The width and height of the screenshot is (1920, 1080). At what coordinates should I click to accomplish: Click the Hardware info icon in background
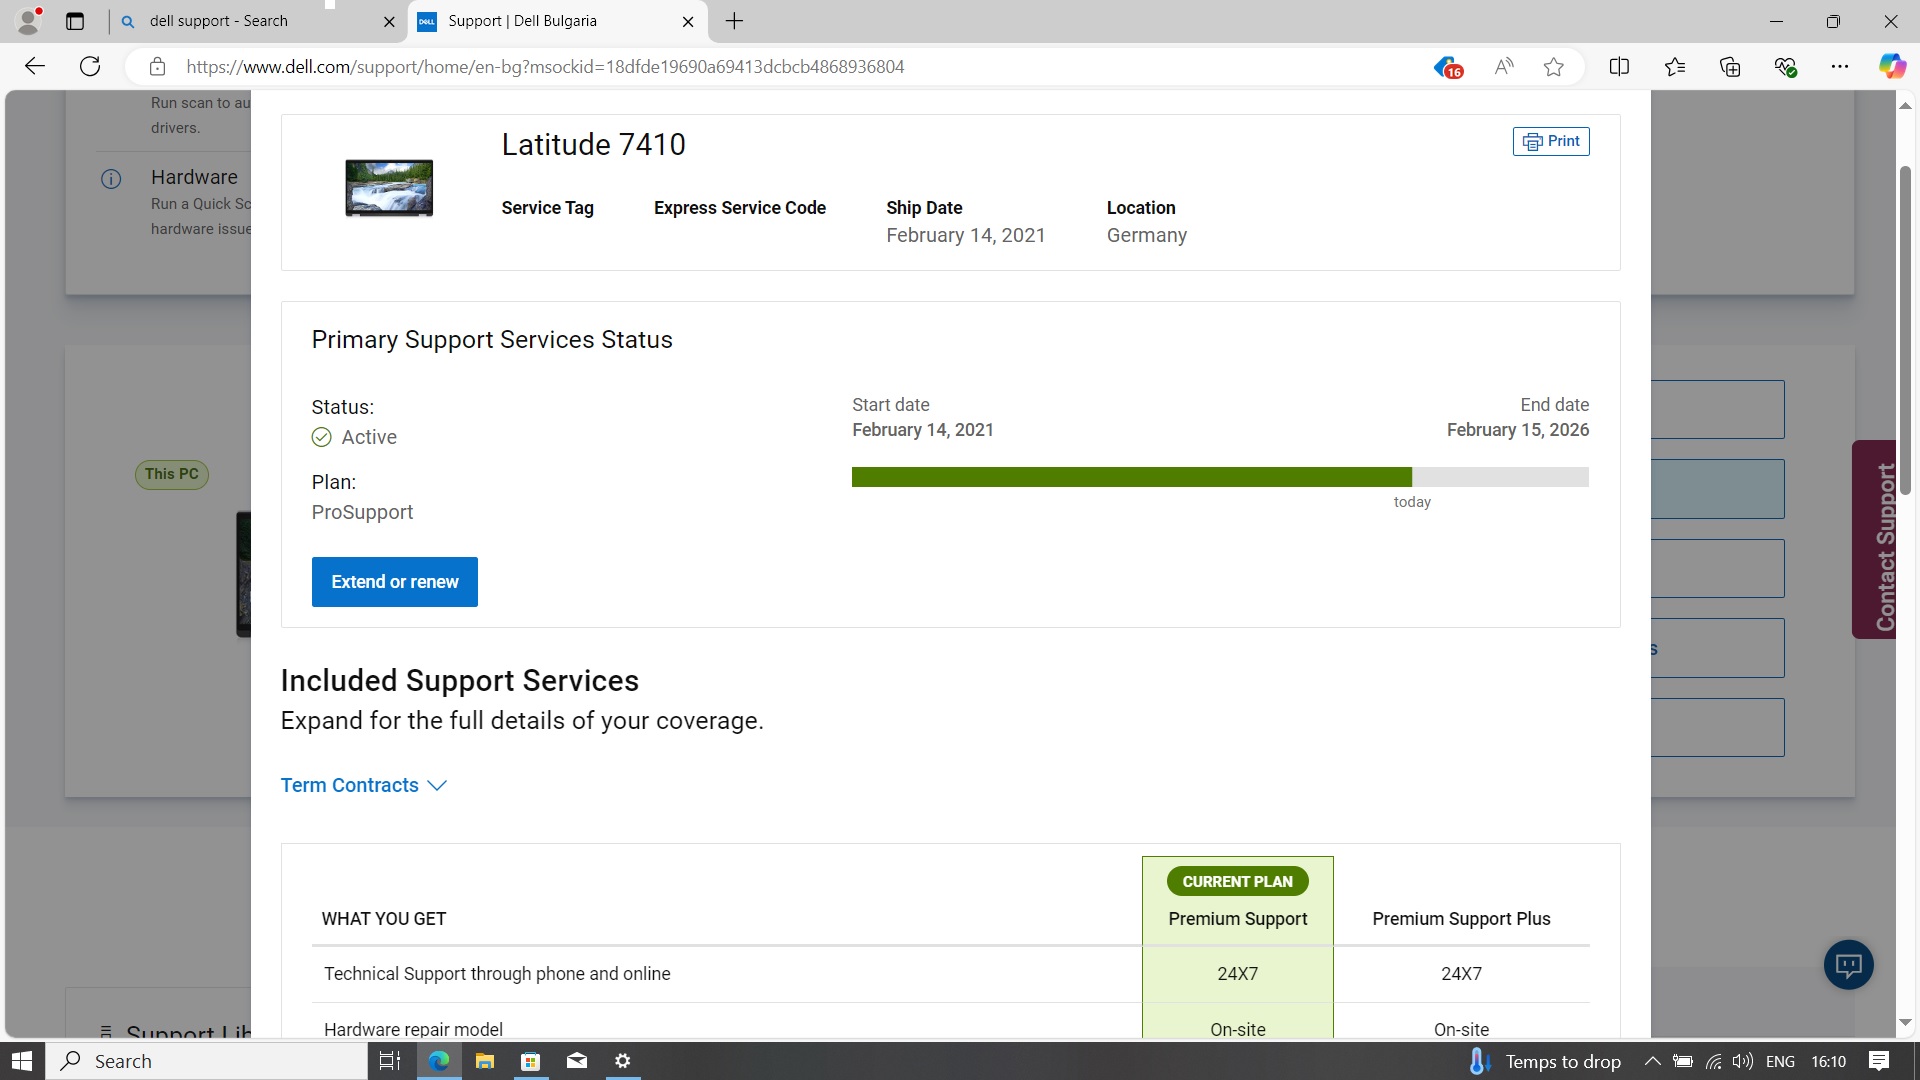[111, 179]
